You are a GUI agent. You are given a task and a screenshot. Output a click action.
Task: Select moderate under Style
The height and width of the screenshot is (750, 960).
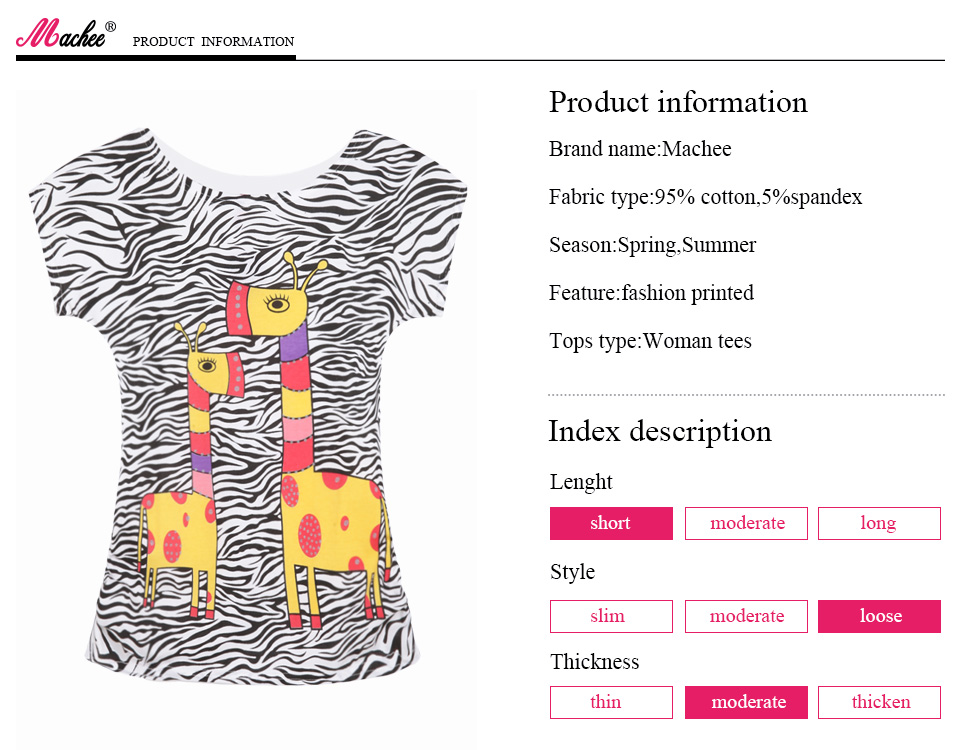click(x=746, y=616)
